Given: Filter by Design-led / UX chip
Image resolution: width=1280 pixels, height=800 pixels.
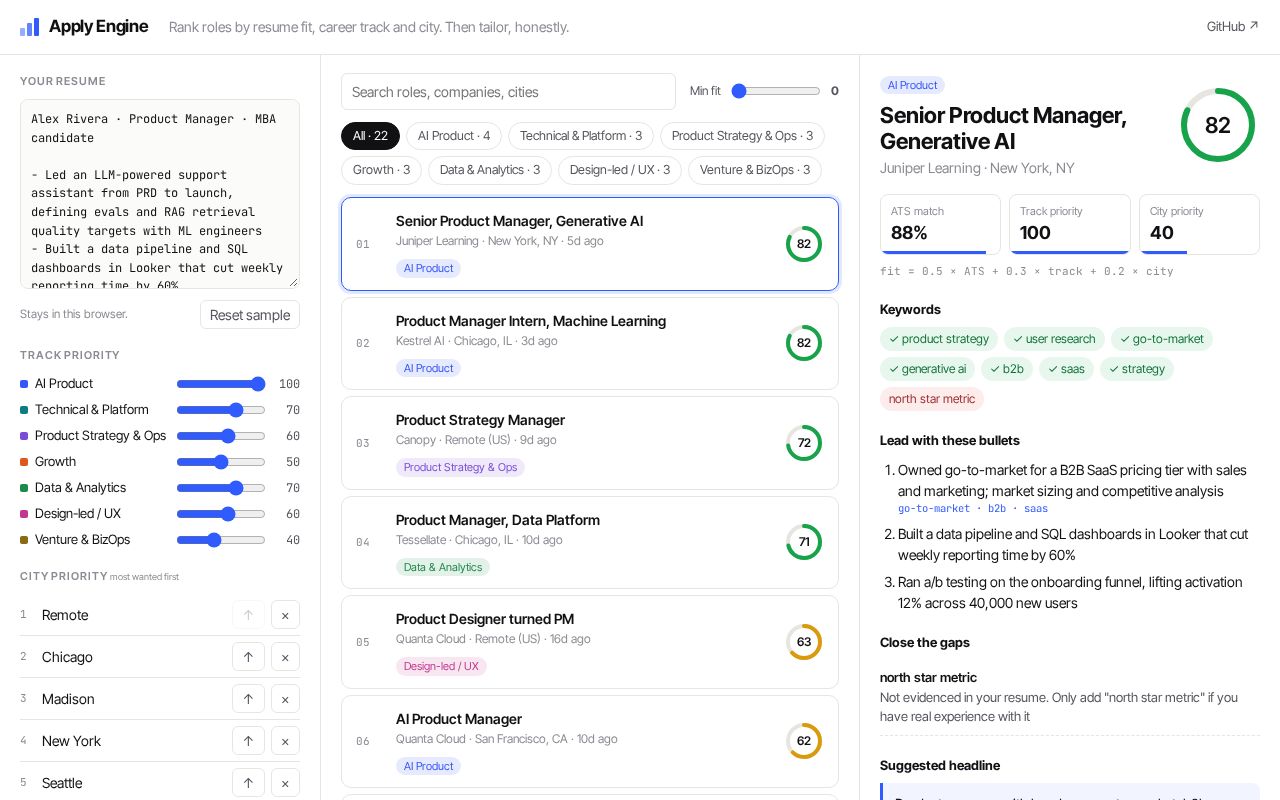Looking at the screenshot, I should (x=620, y=170).
